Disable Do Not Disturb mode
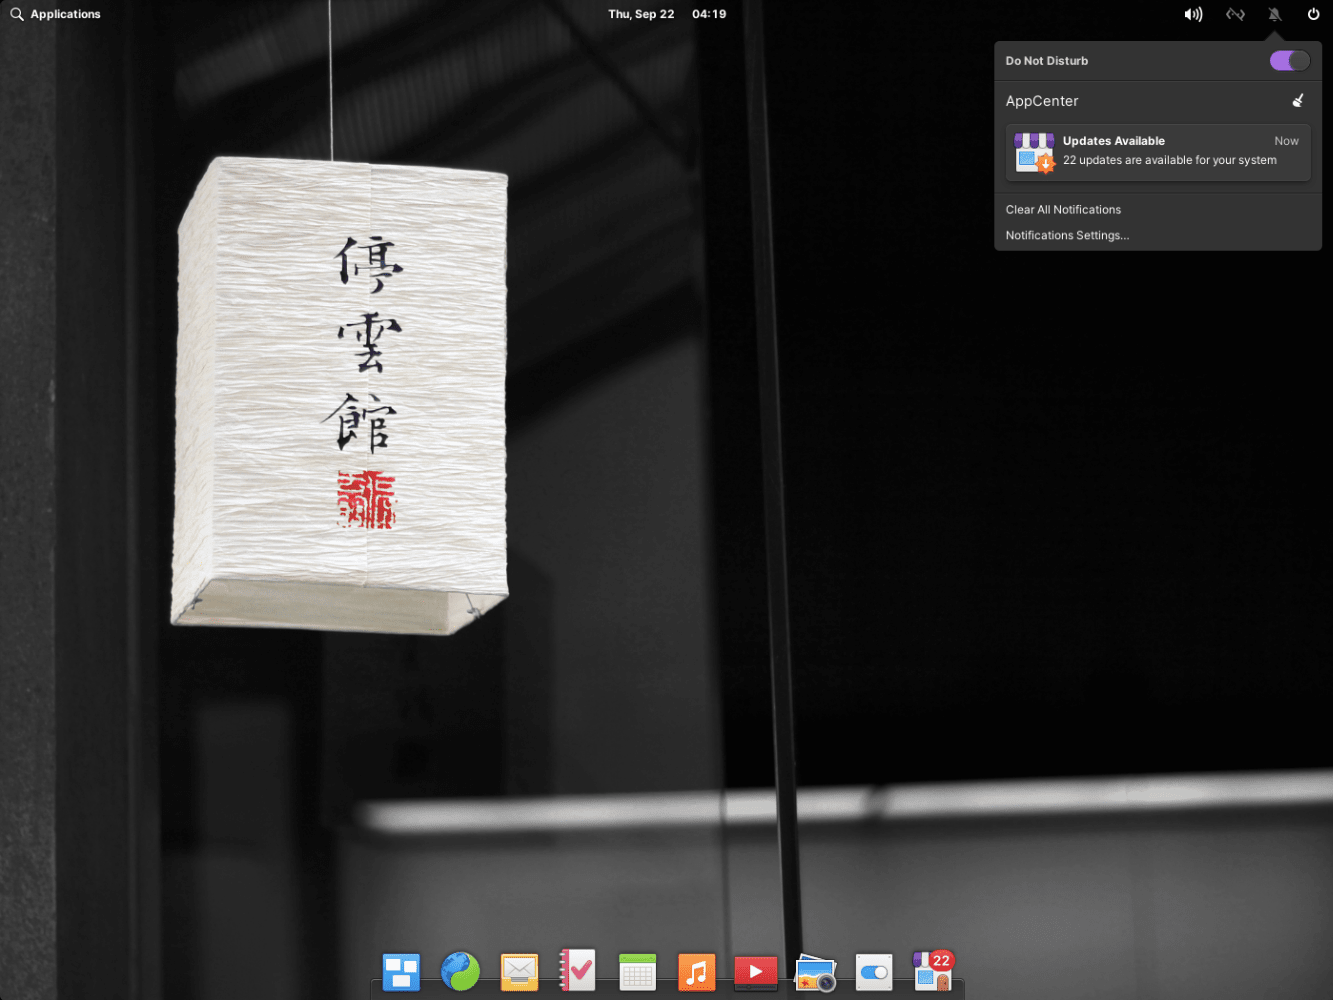1333x1000 pixels. [1288, 60]
